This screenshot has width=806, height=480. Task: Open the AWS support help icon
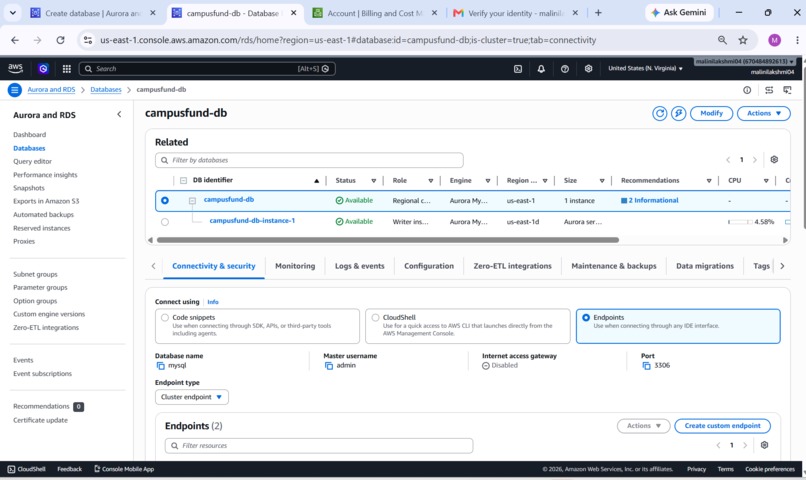(x=564, y=69)
